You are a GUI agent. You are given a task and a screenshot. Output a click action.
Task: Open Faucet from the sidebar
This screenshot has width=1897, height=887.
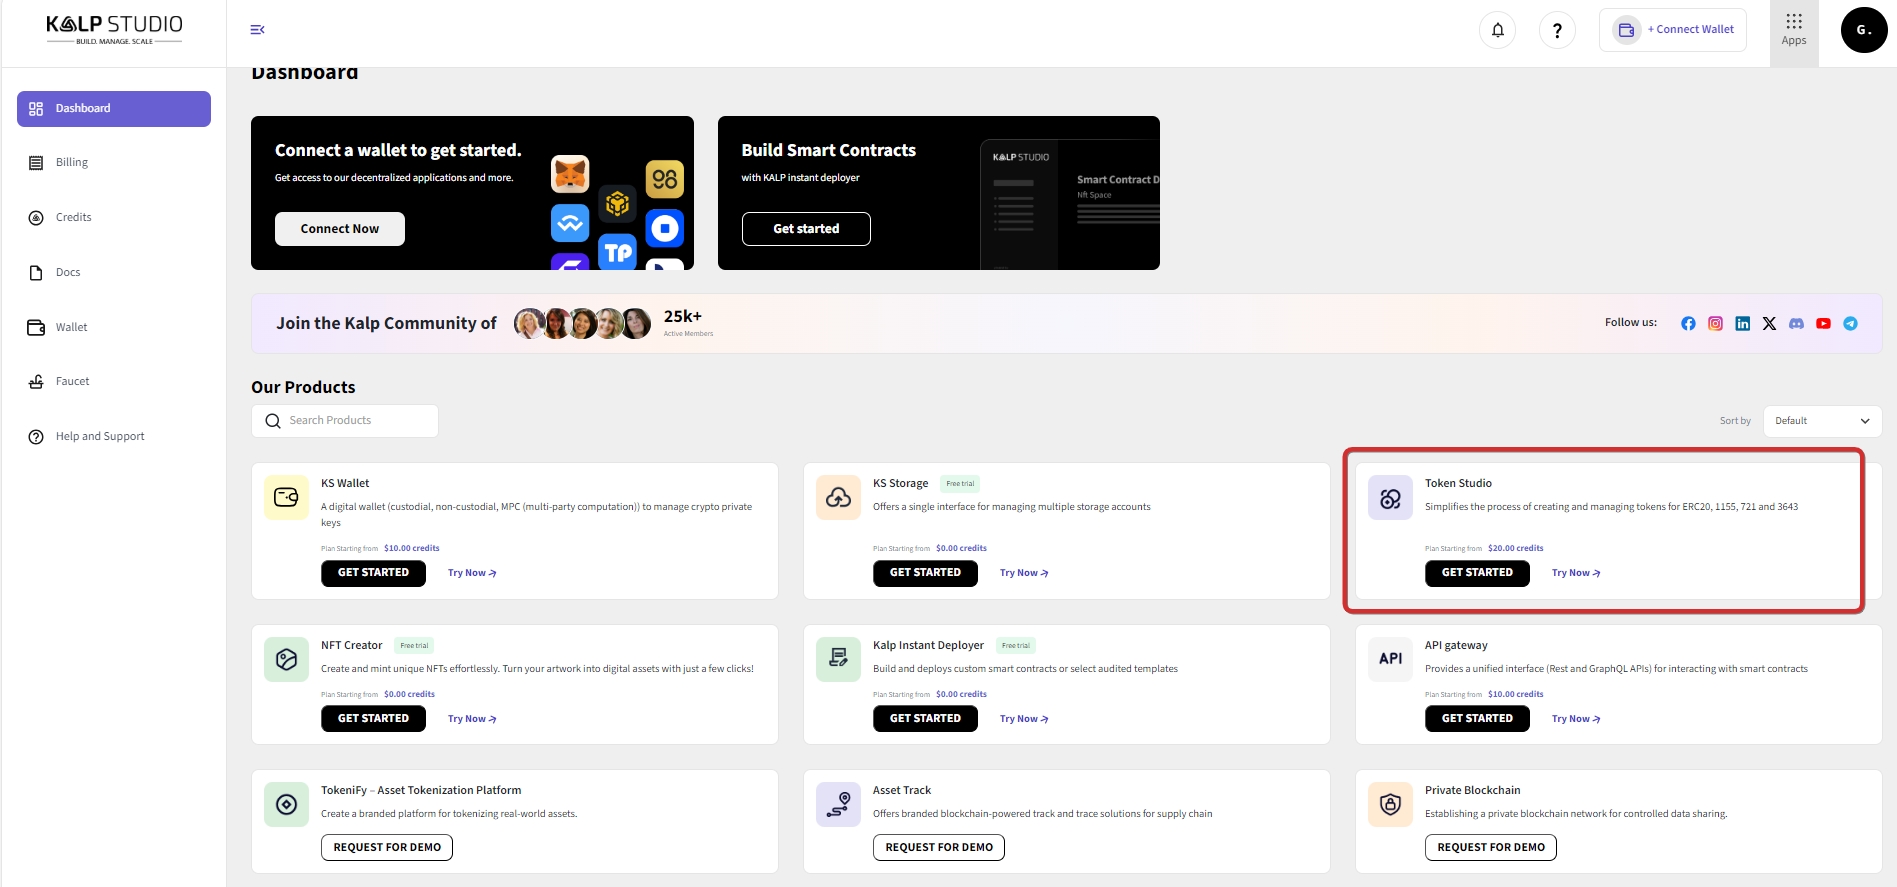point(72,381)
